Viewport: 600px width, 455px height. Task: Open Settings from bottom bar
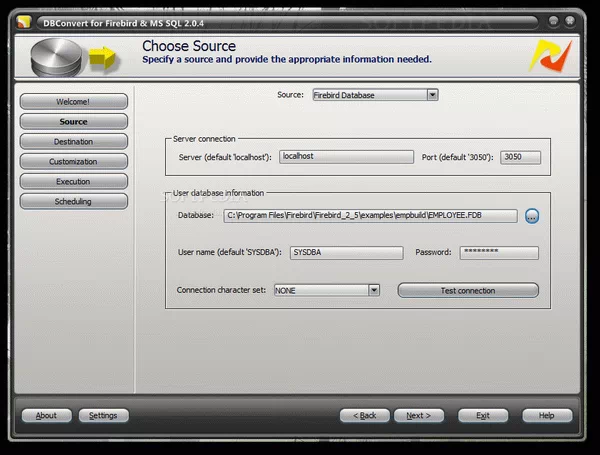103,416
